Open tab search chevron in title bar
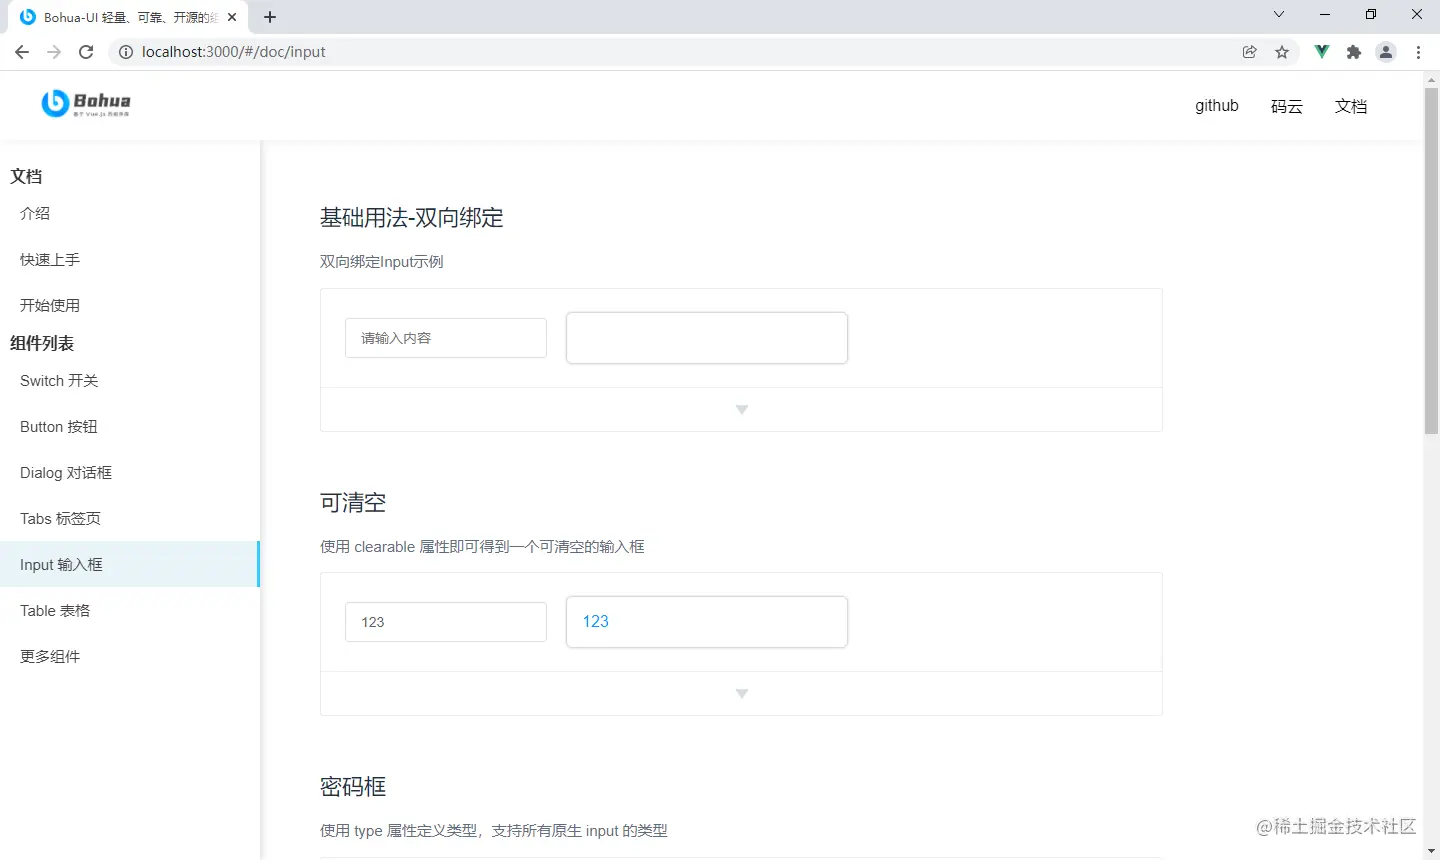The width and height of the screenshot is (1440, 860). click(1278, 15)
